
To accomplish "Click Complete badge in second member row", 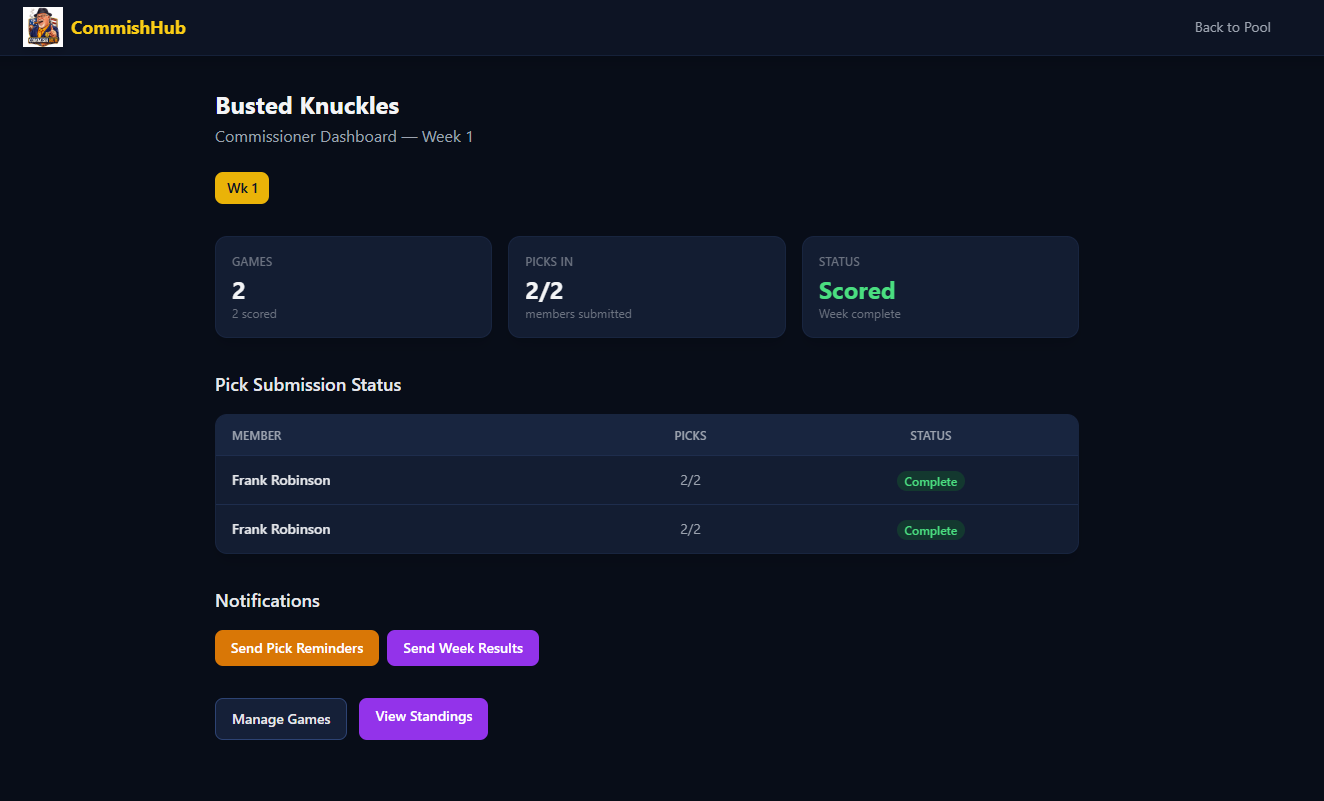I will coord(930,531).
